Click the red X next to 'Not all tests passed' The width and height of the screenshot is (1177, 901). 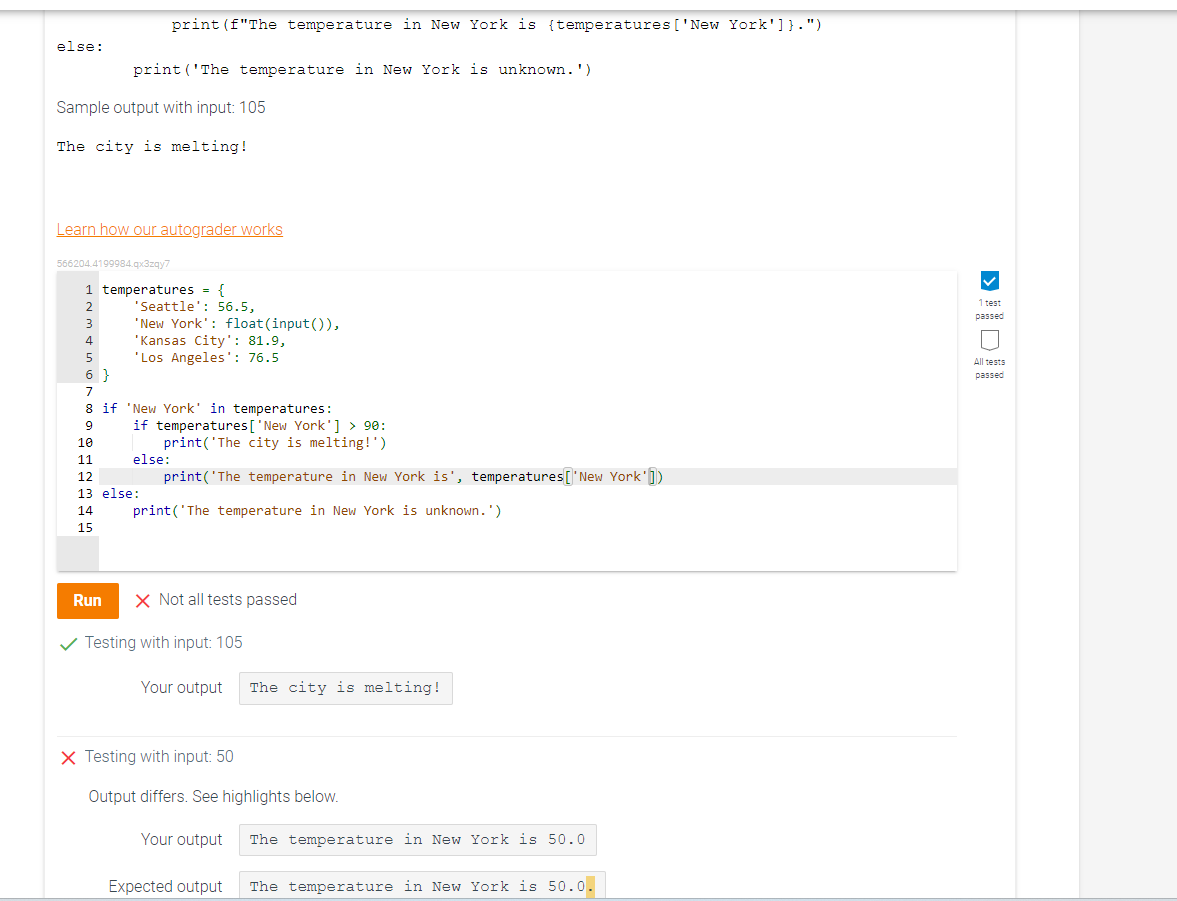point(143,601)
